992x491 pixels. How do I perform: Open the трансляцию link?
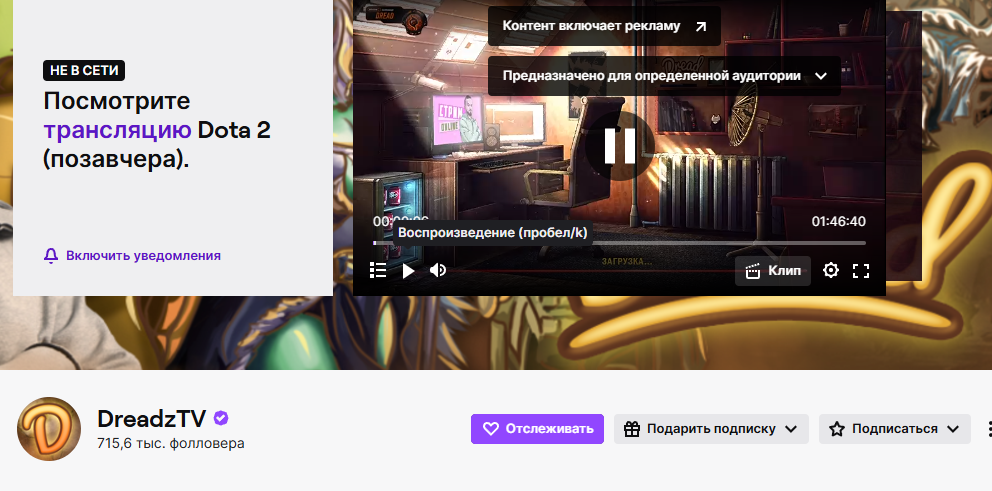[117, 130]
